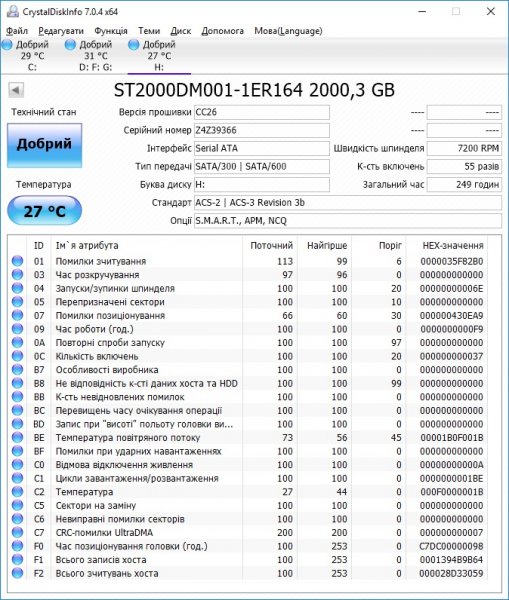Screen dimensions: 509x600
Task: Click status icon for F1 Всього записів хоста
Action: click(x=17, y=560)
